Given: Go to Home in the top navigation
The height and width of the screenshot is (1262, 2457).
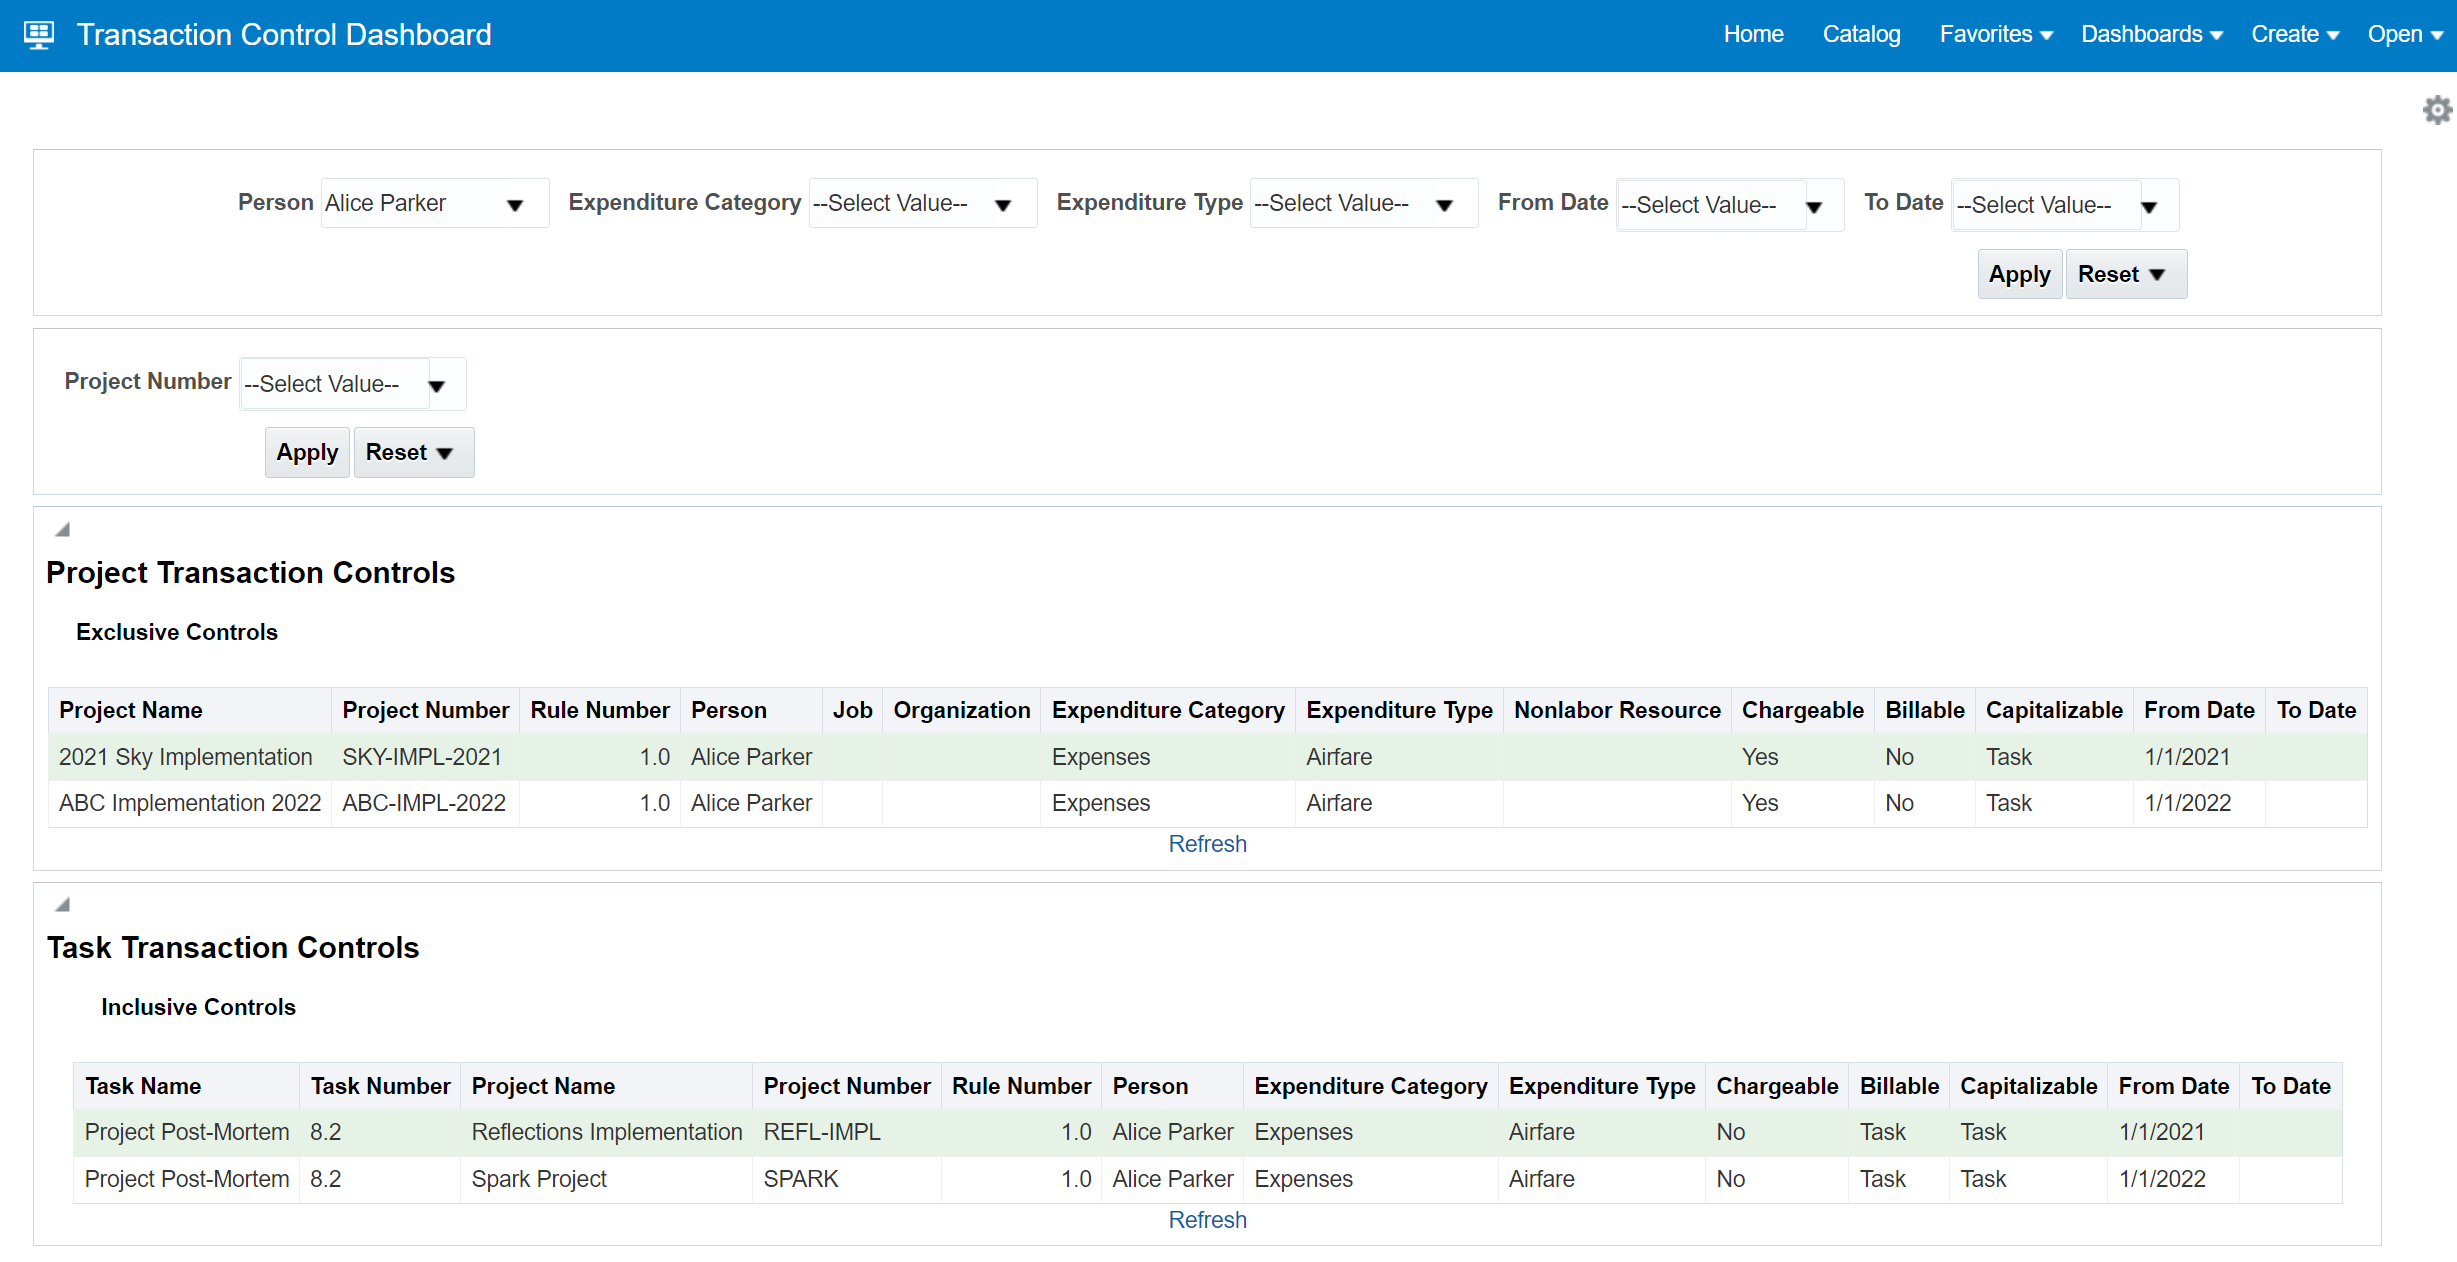Looking at the screenshot, I should coord(1753,35).
